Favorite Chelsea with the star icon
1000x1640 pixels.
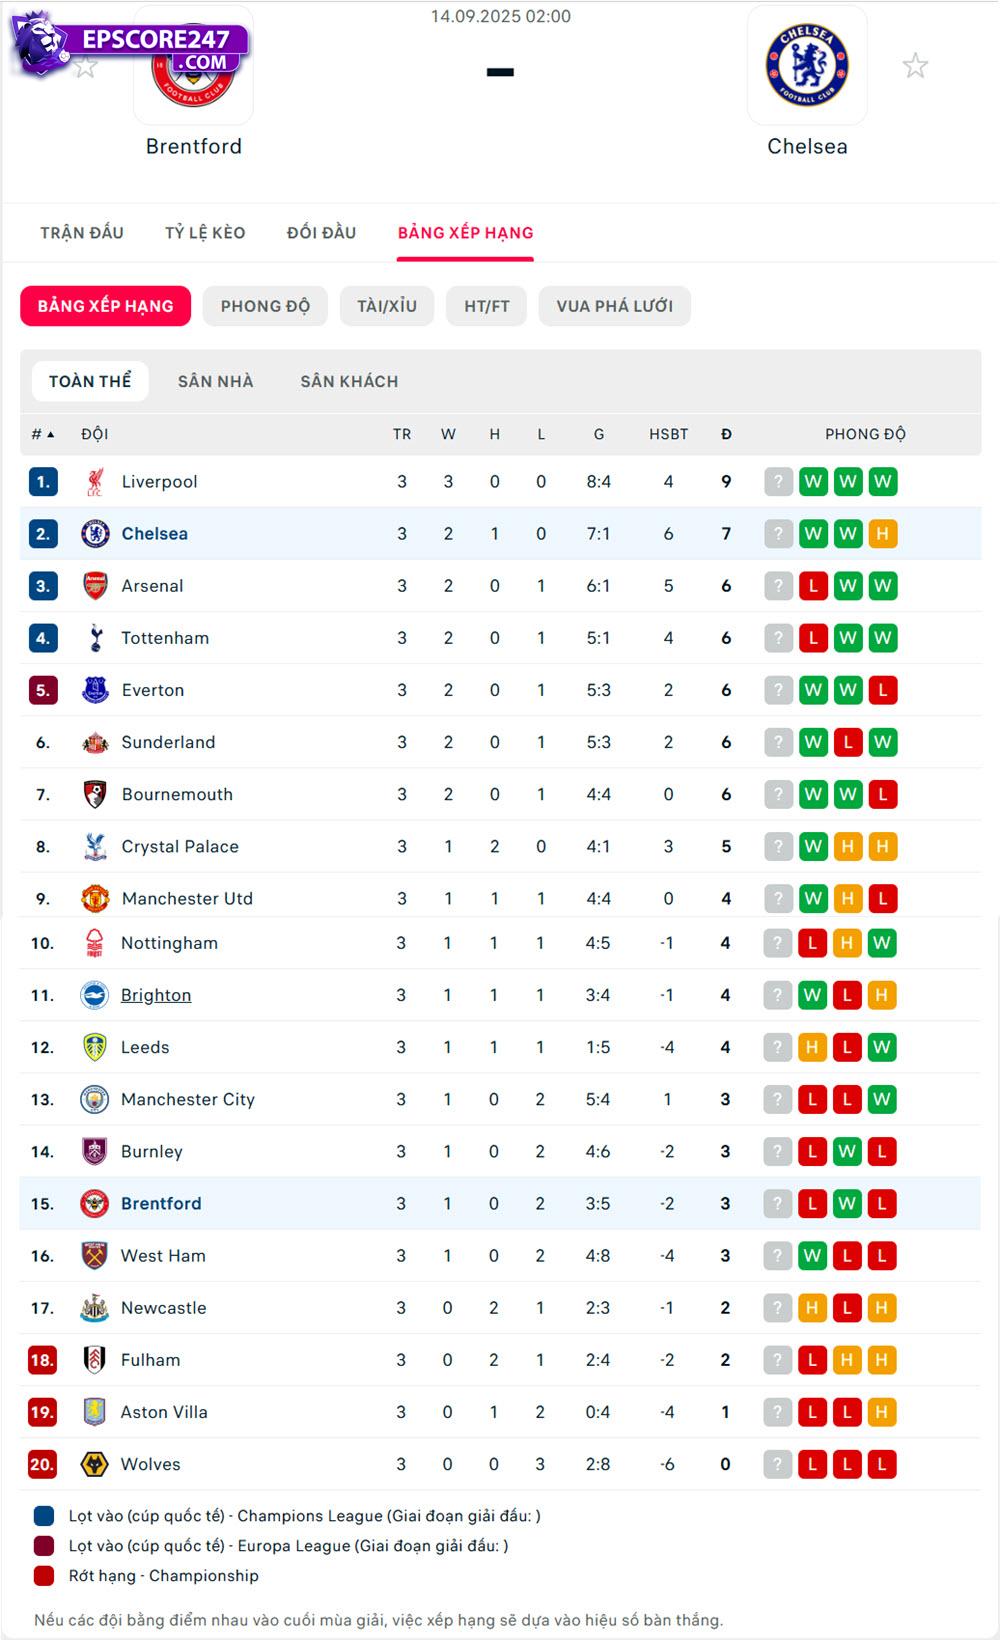pyautogui.click(x=915, y=66)
